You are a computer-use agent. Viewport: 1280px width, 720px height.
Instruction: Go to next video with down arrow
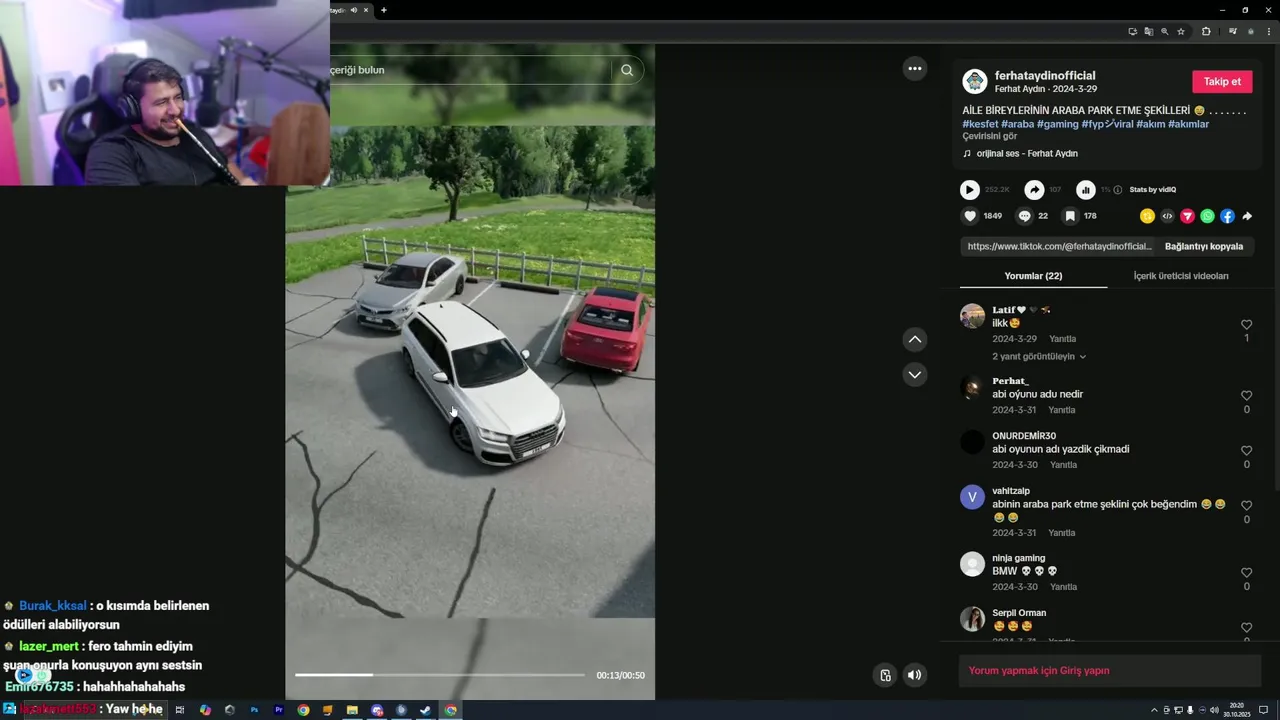(914, 375)
